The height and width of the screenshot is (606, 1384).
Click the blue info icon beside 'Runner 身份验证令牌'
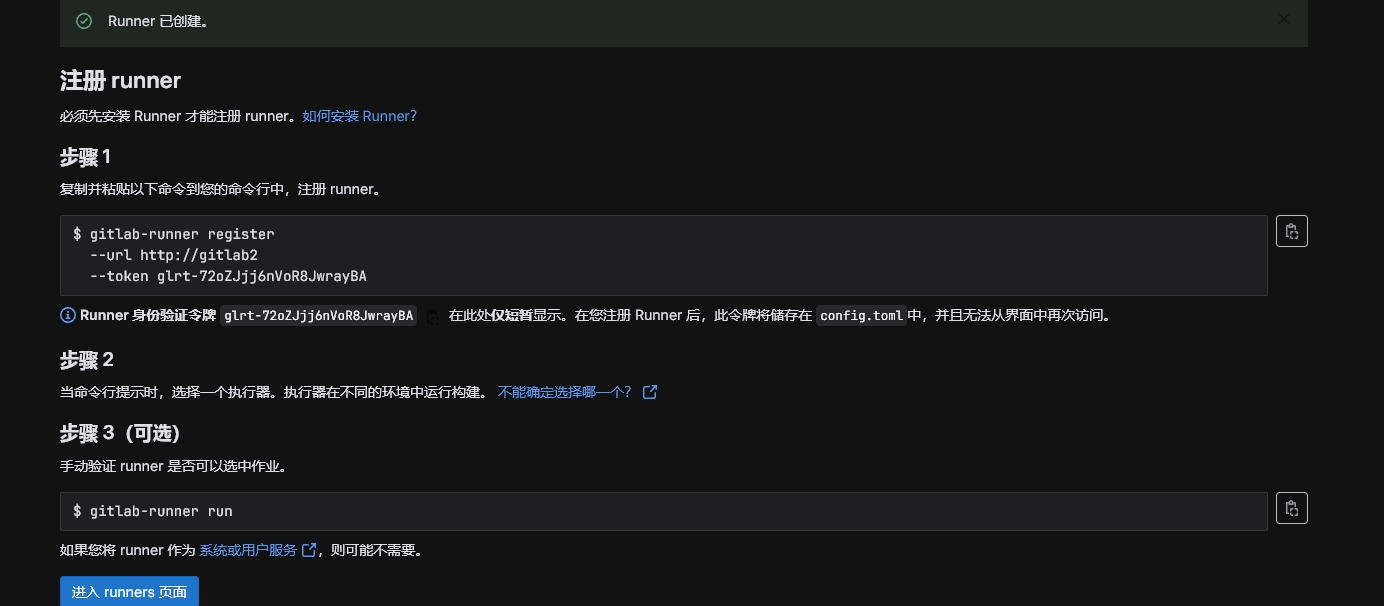68,315
